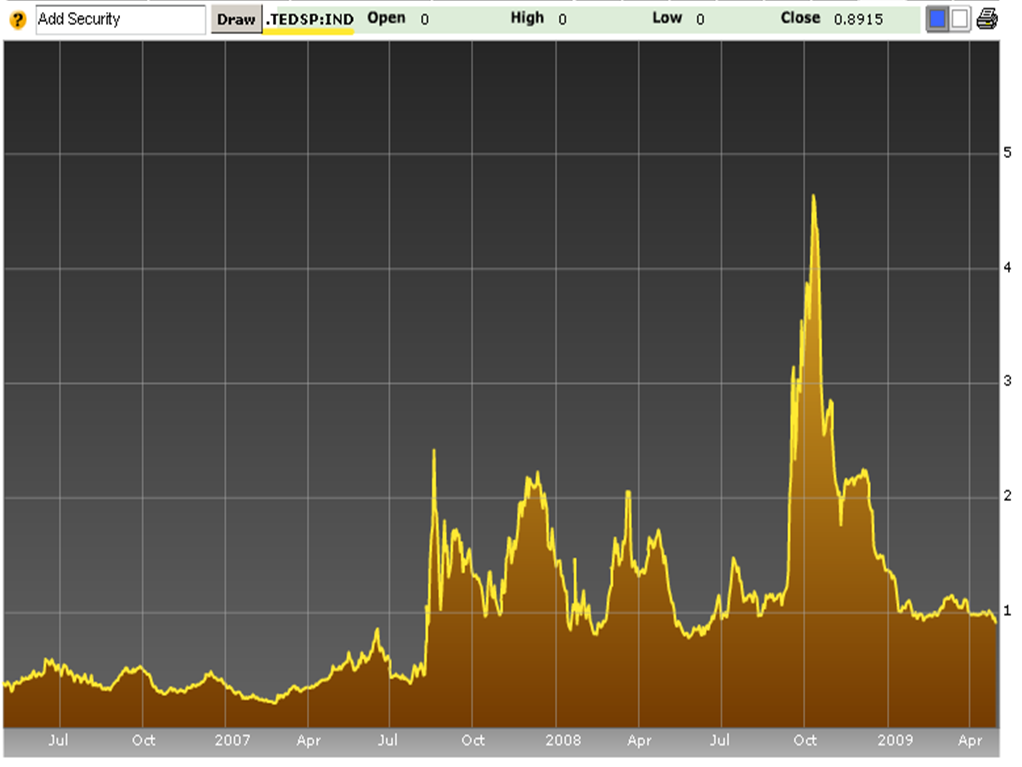Click the Close label in the quote bar
This screenshot has height=767, width=1022.
coord(800,18)
